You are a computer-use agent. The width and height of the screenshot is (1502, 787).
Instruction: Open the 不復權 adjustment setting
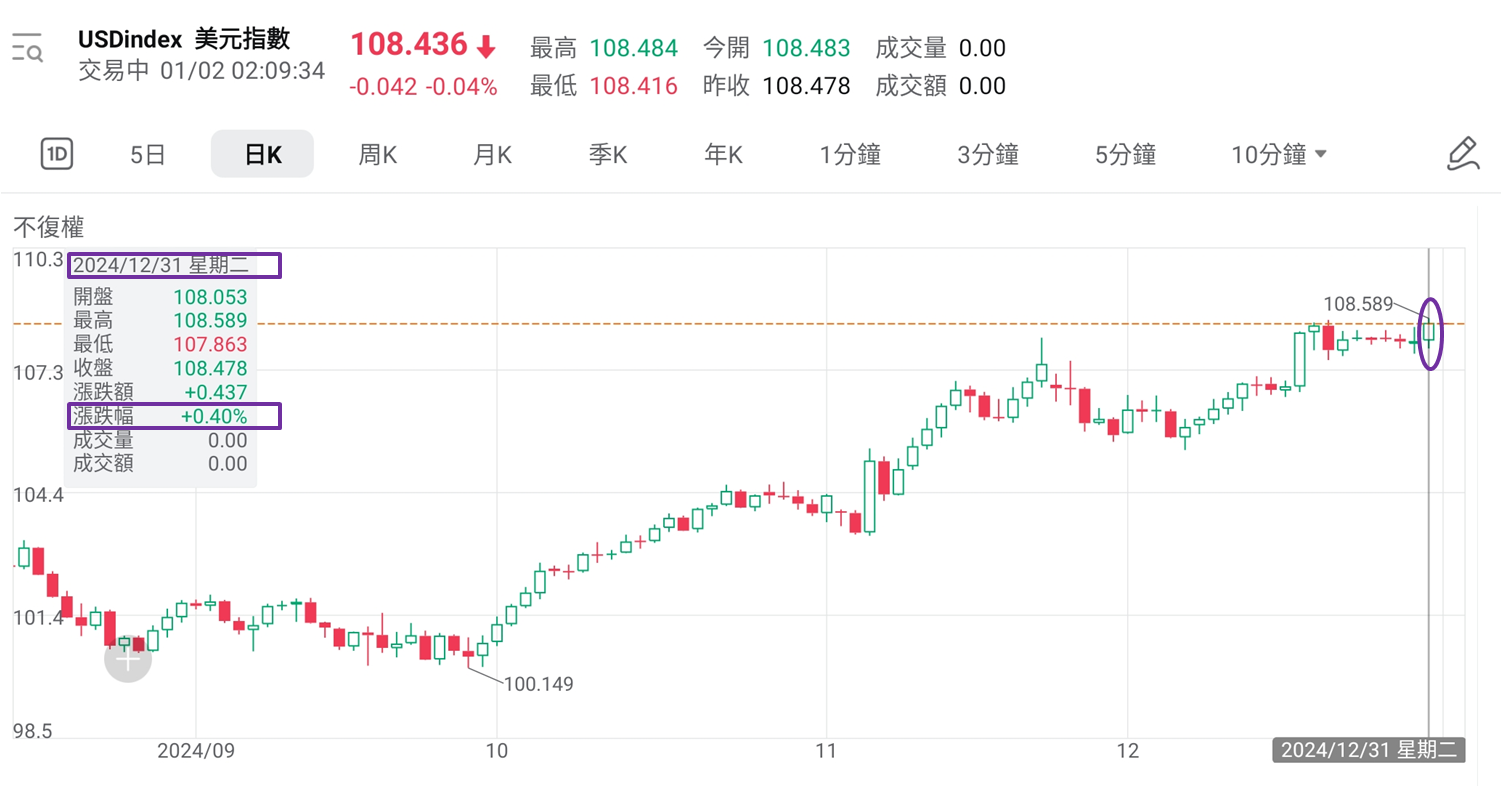48,226
